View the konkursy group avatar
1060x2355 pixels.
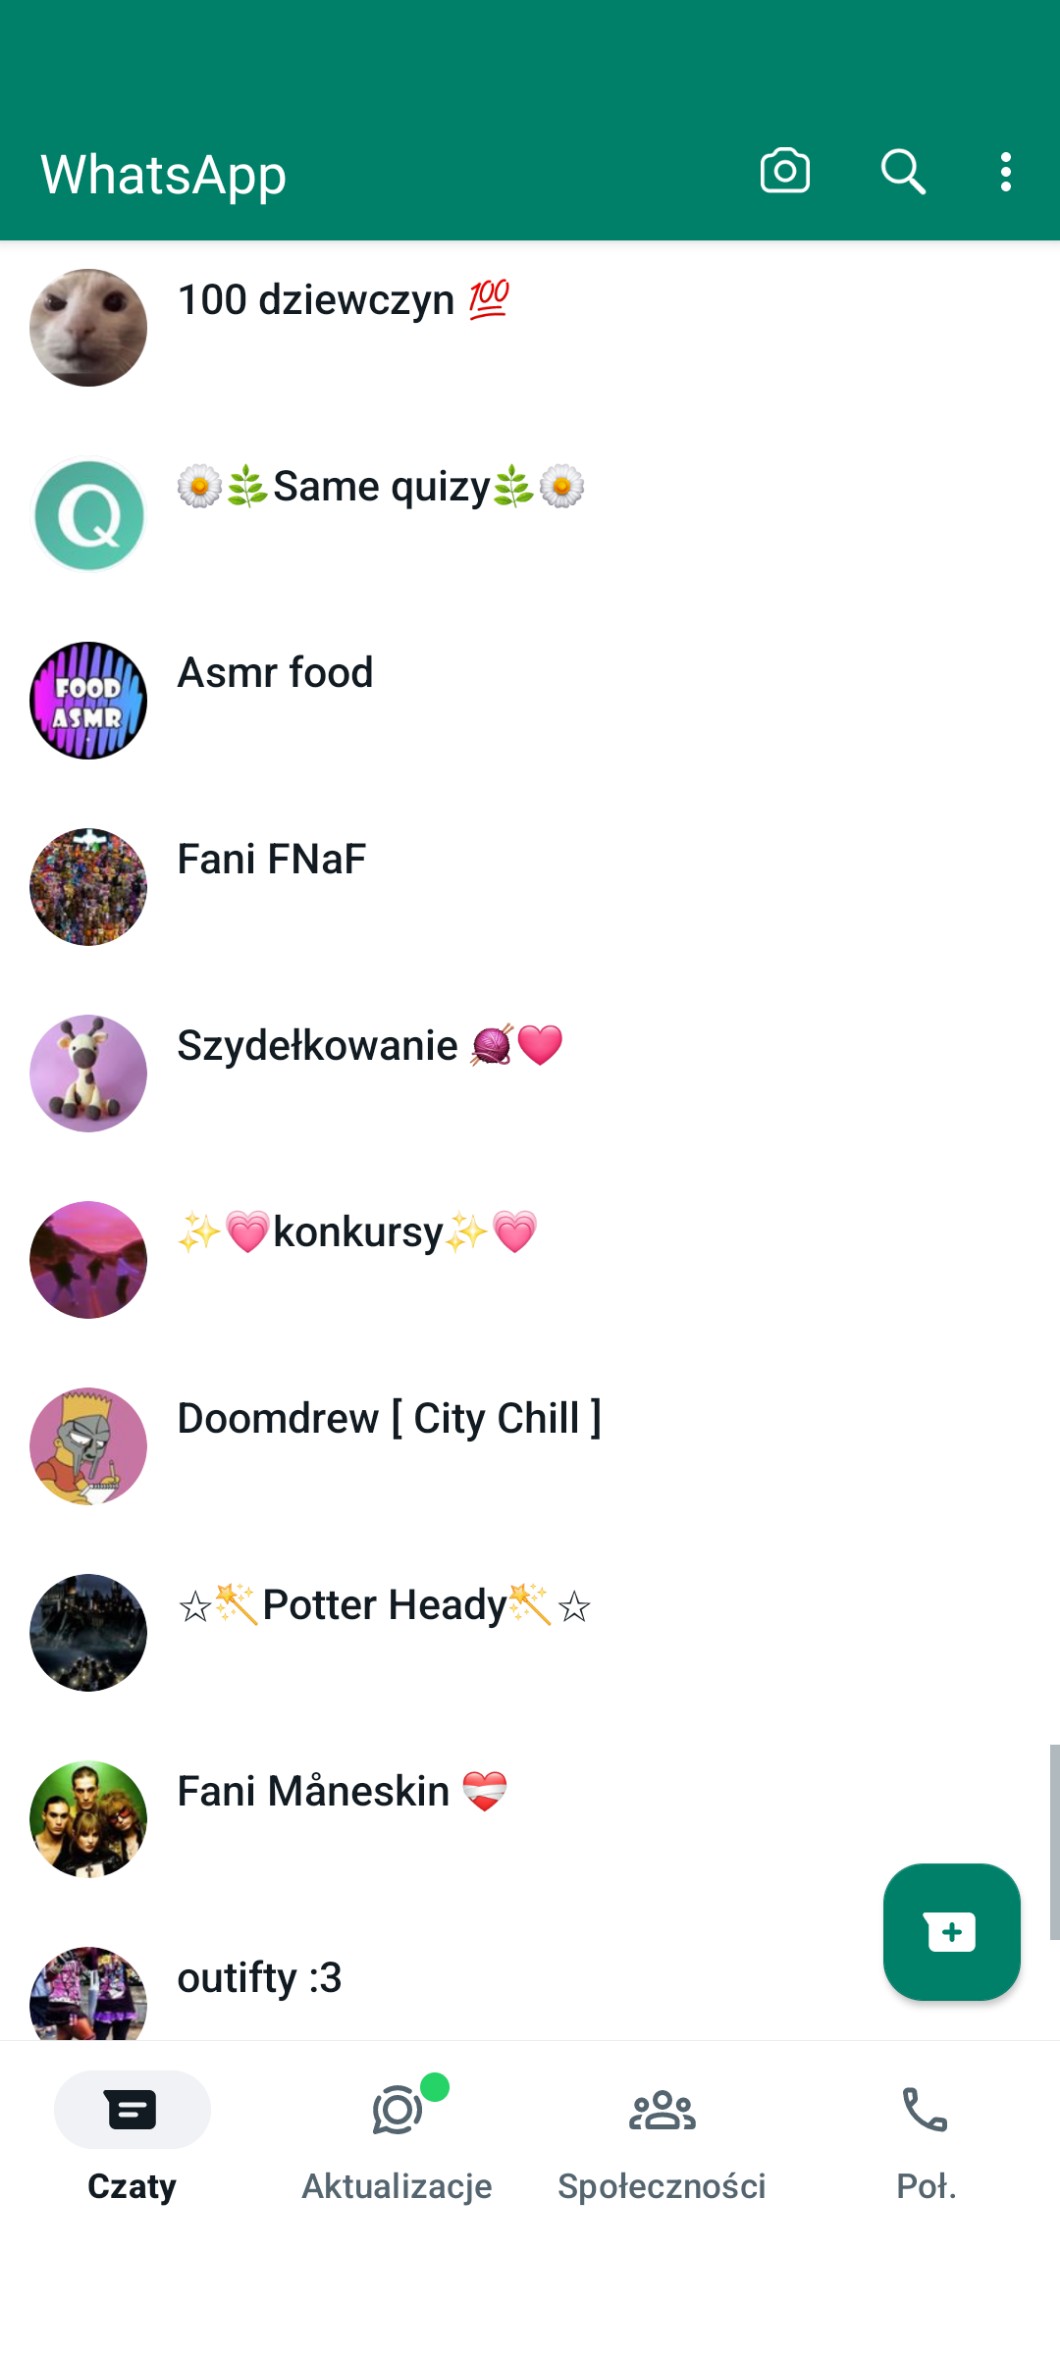click(88, 1260)
